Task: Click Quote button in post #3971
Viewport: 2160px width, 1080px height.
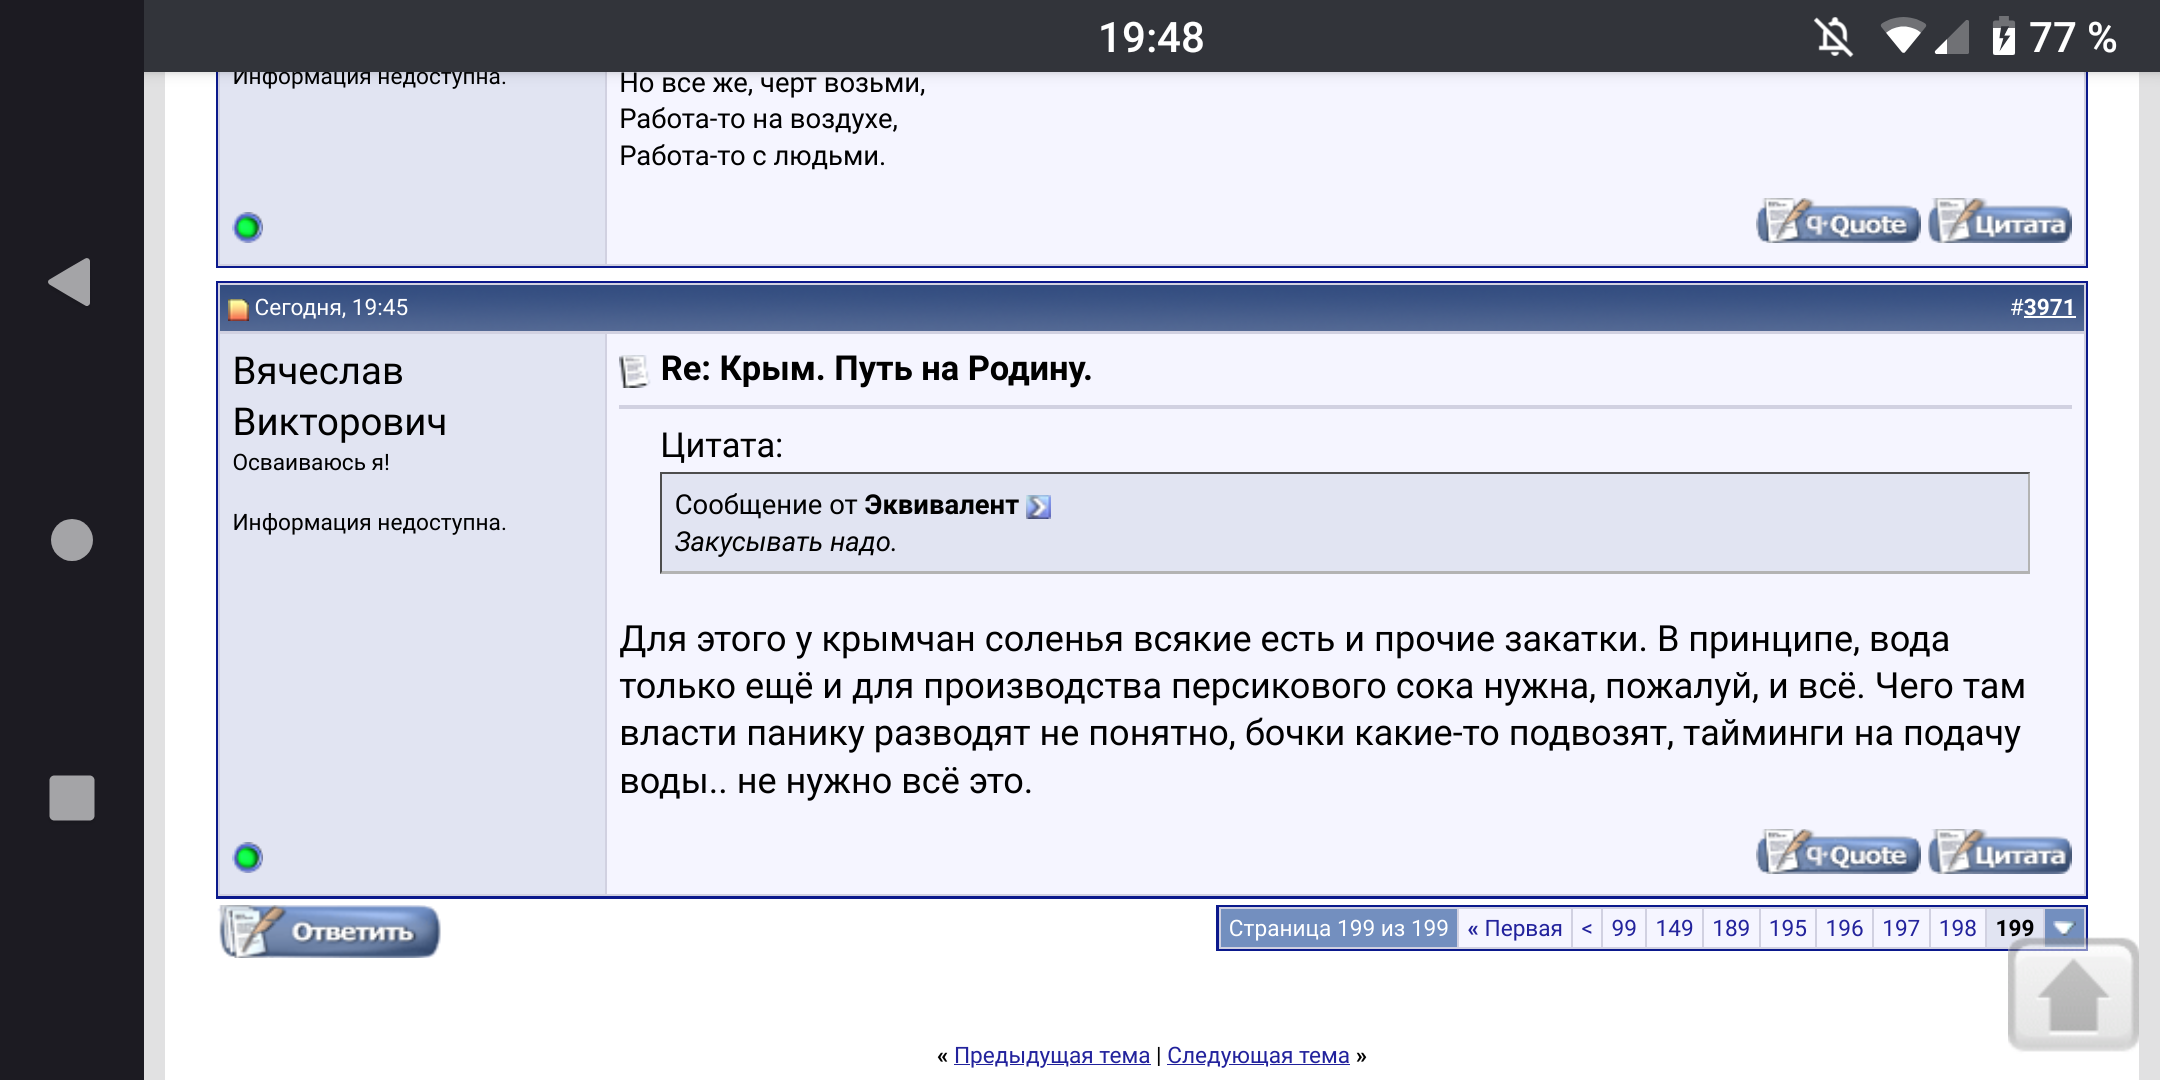Action: click(1838, 854)
